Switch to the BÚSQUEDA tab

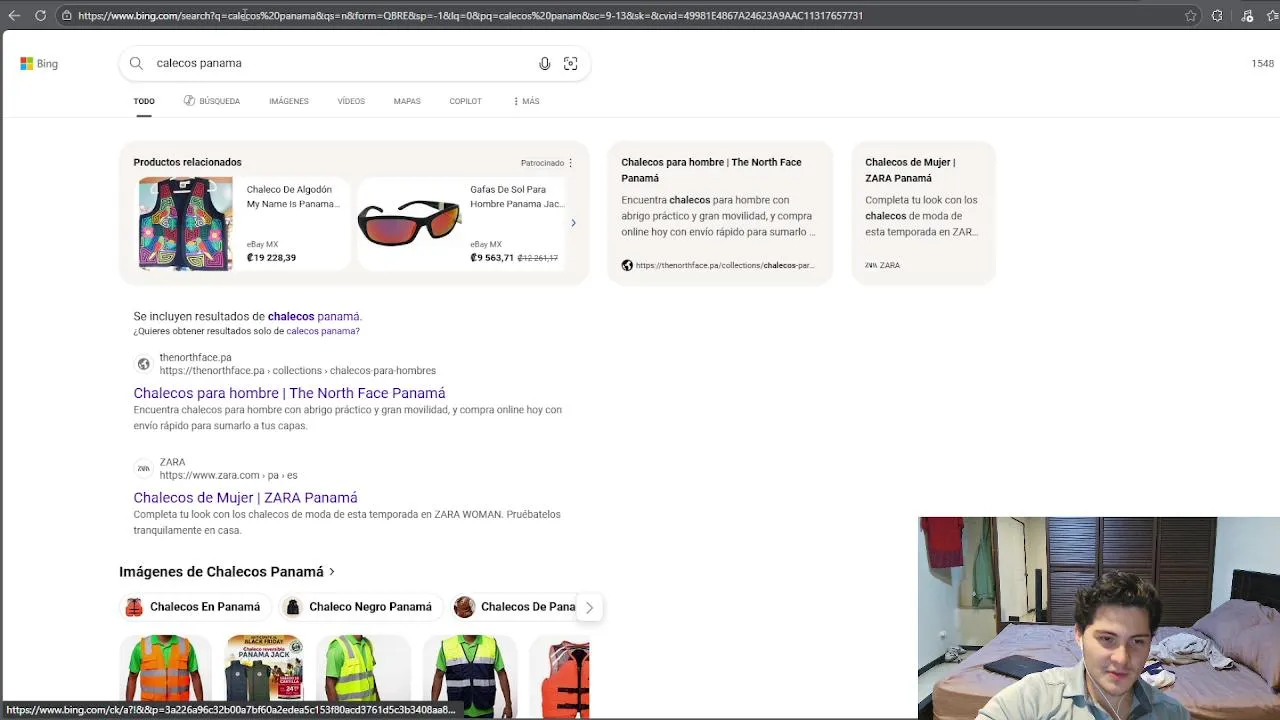click(211, 101)
